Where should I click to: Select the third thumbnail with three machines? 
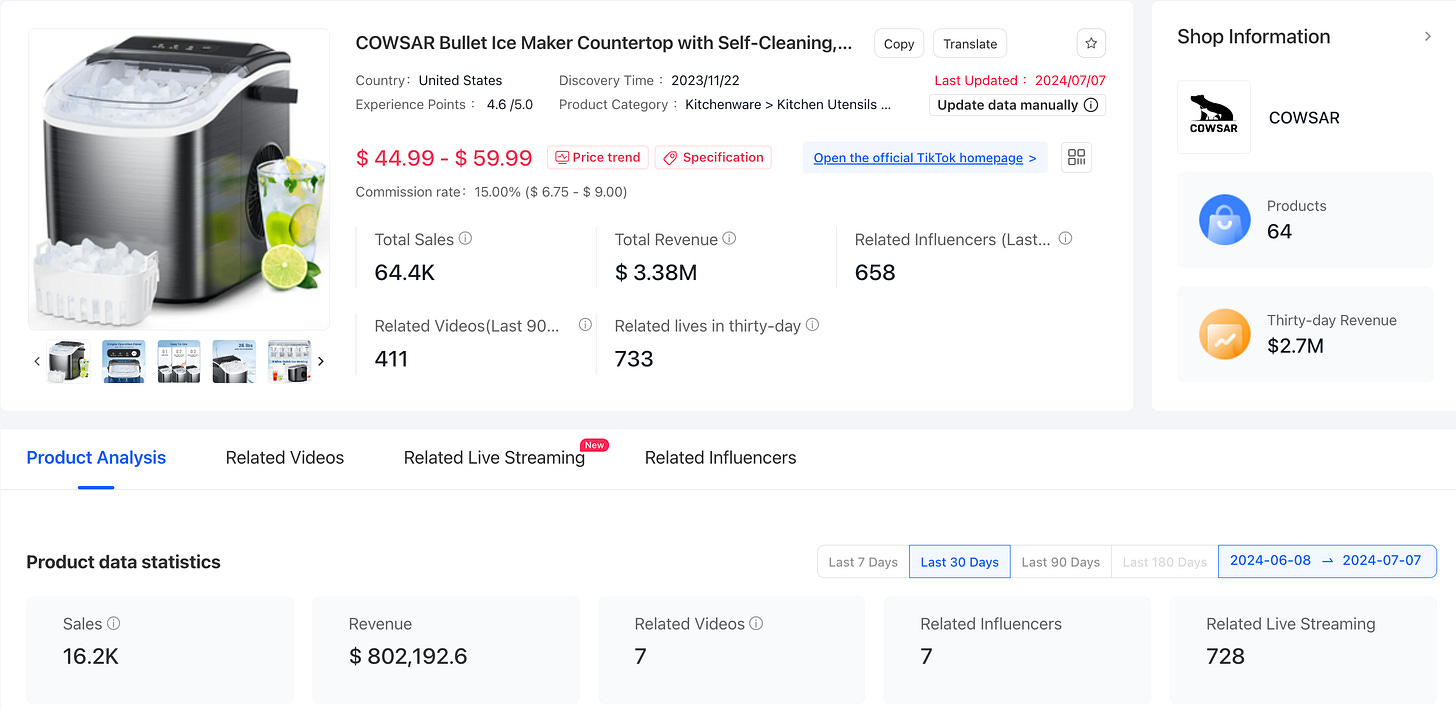[179, 361]
